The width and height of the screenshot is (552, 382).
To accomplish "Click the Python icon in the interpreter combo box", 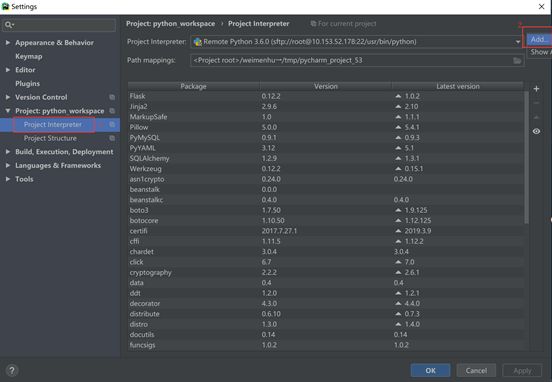I will [x=197, y=42].
